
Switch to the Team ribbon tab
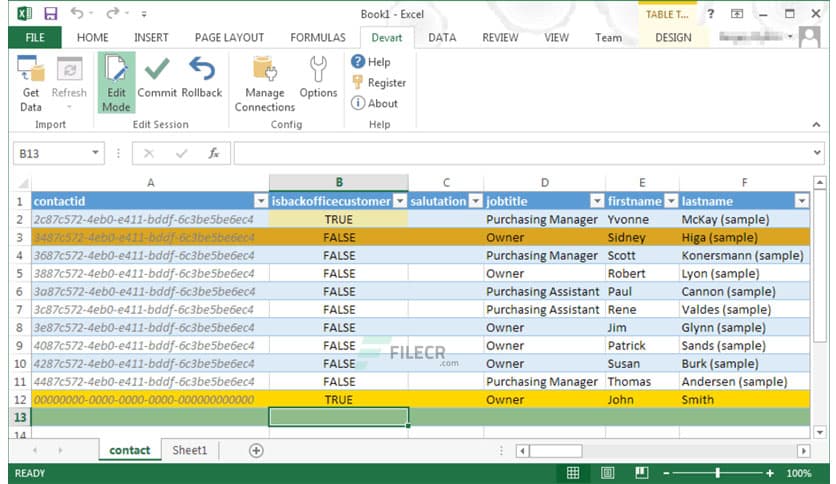(608, 37)
